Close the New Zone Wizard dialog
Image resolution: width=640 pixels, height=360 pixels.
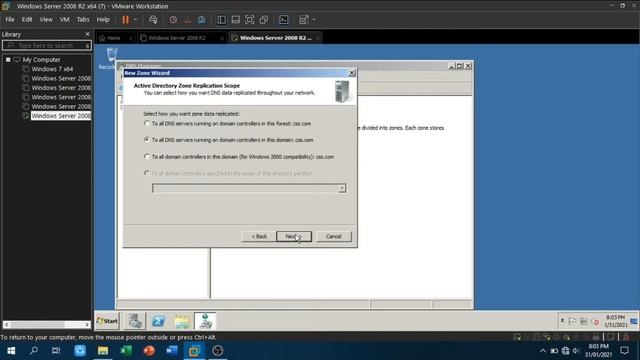(352, 73)
